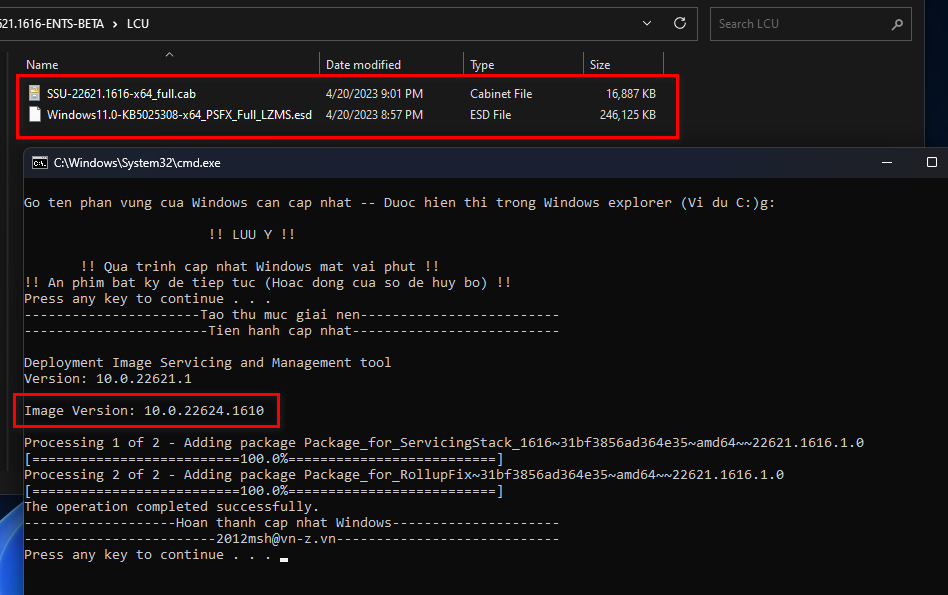The image size is (948, 595).
Task: Click the 'Processing 2 of 2' RollupFix line
Action: tap(404, 475)
